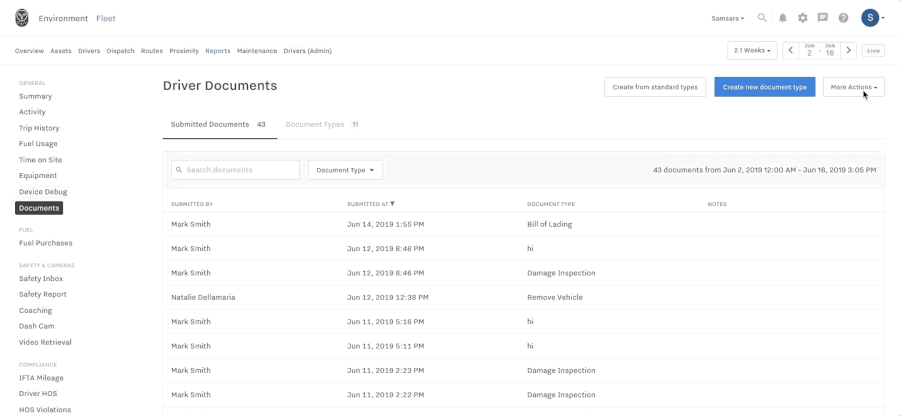Sort by Submitted At arrow
The width and height of the screenshot is (900, 416).
click(392, 204)
